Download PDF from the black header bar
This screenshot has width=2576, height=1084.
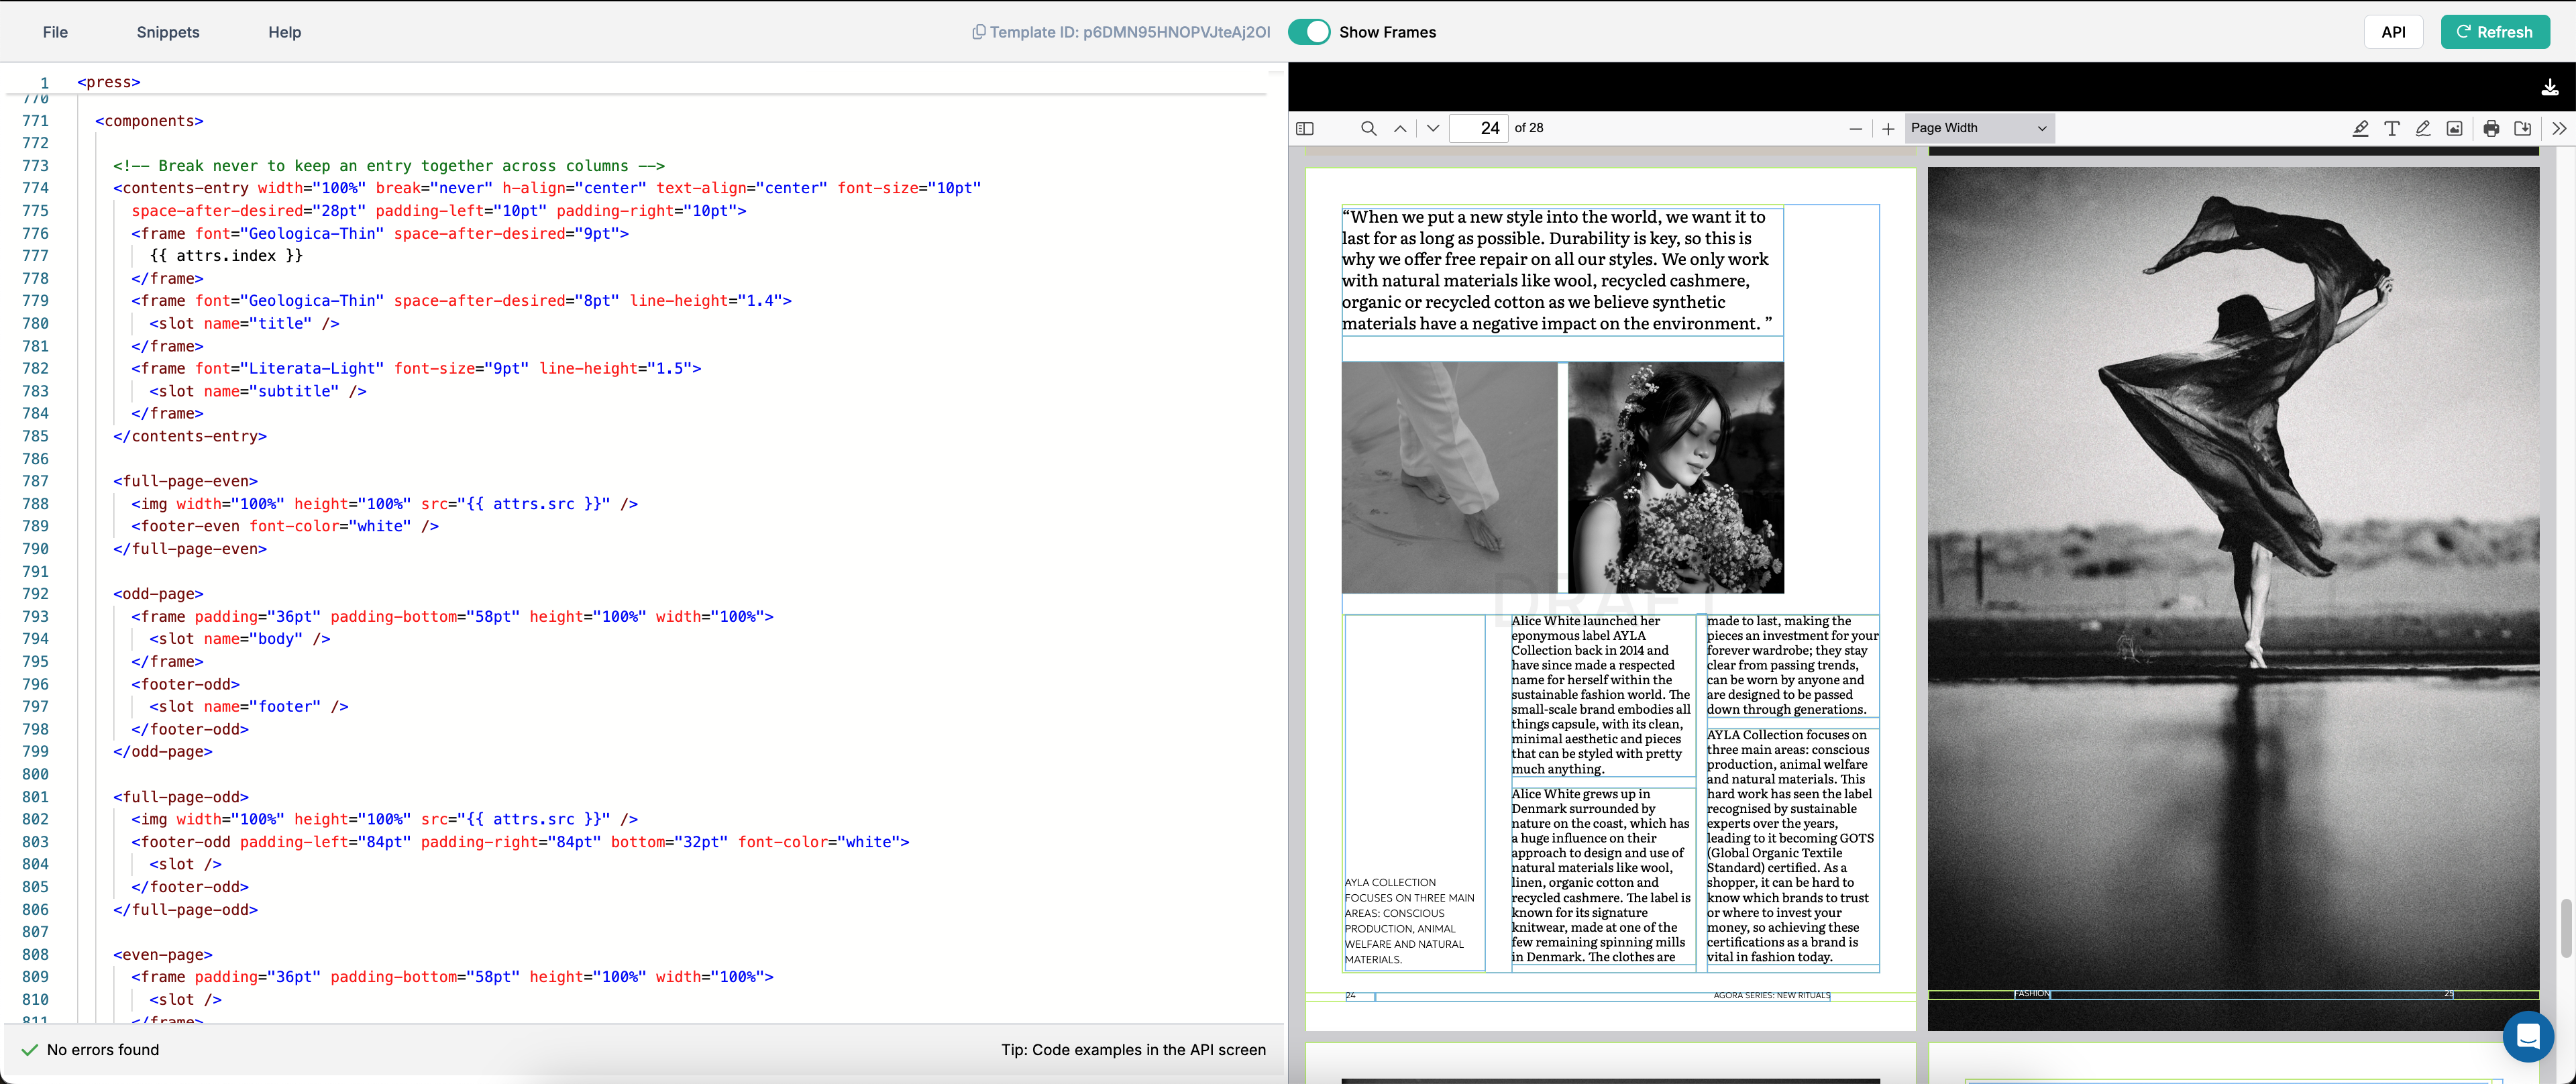[2549, 88]
